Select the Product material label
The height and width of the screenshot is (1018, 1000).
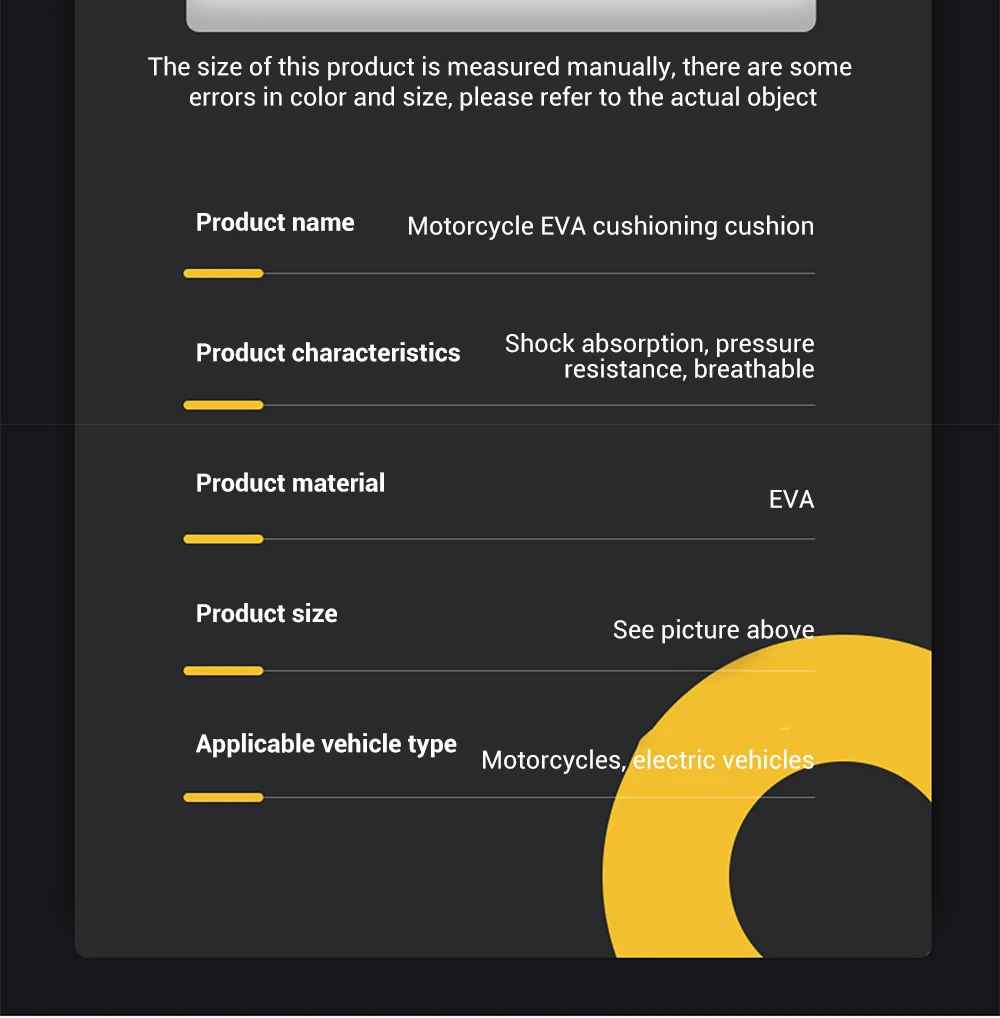click(290, 483)
